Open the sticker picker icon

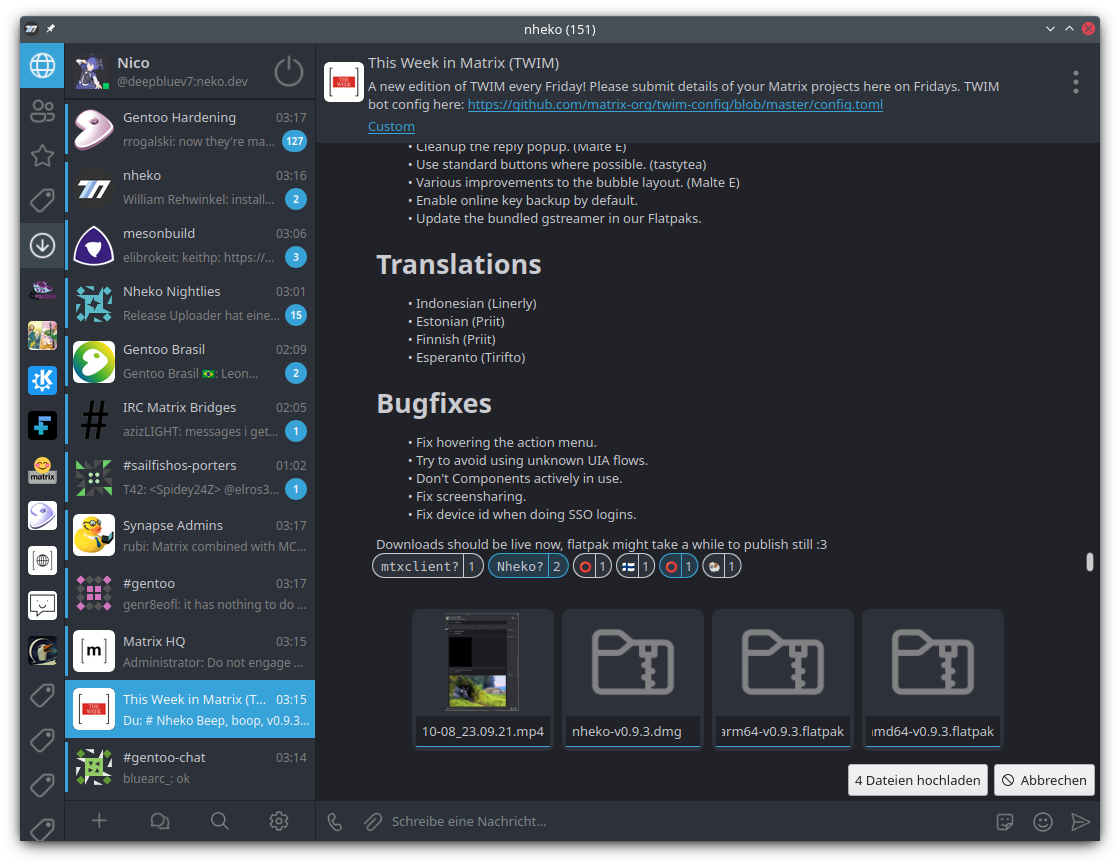click(1006, 821)
